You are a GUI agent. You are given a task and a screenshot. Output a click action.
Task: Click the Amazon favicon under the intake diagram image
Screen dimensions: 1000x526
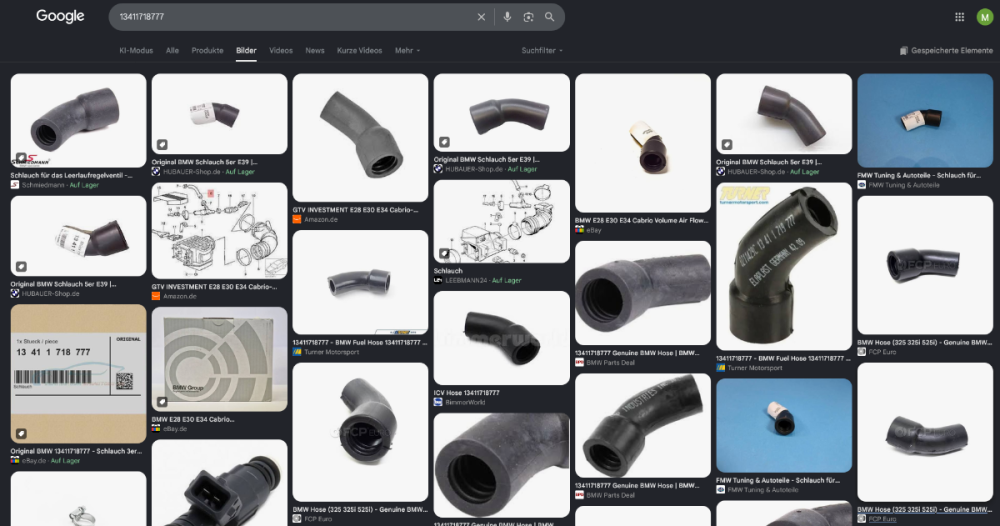(x=156, y=296)
